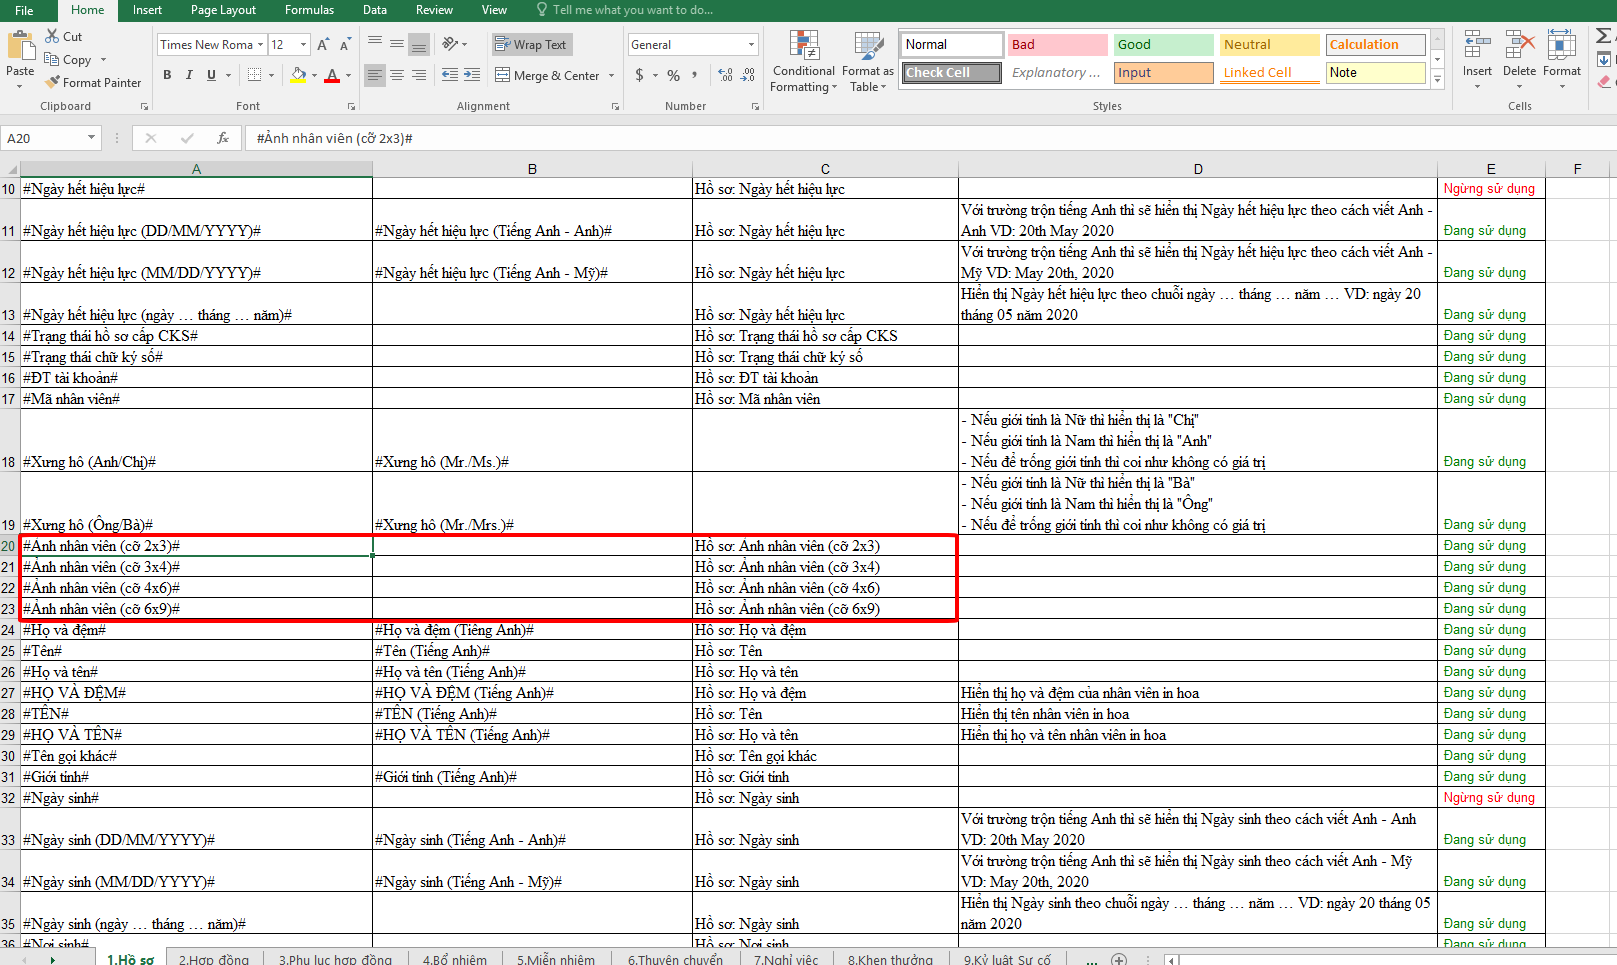Click the Increase Indent icon
The width and height of the screenshot is (1617, 965).
tap(472, 75)
